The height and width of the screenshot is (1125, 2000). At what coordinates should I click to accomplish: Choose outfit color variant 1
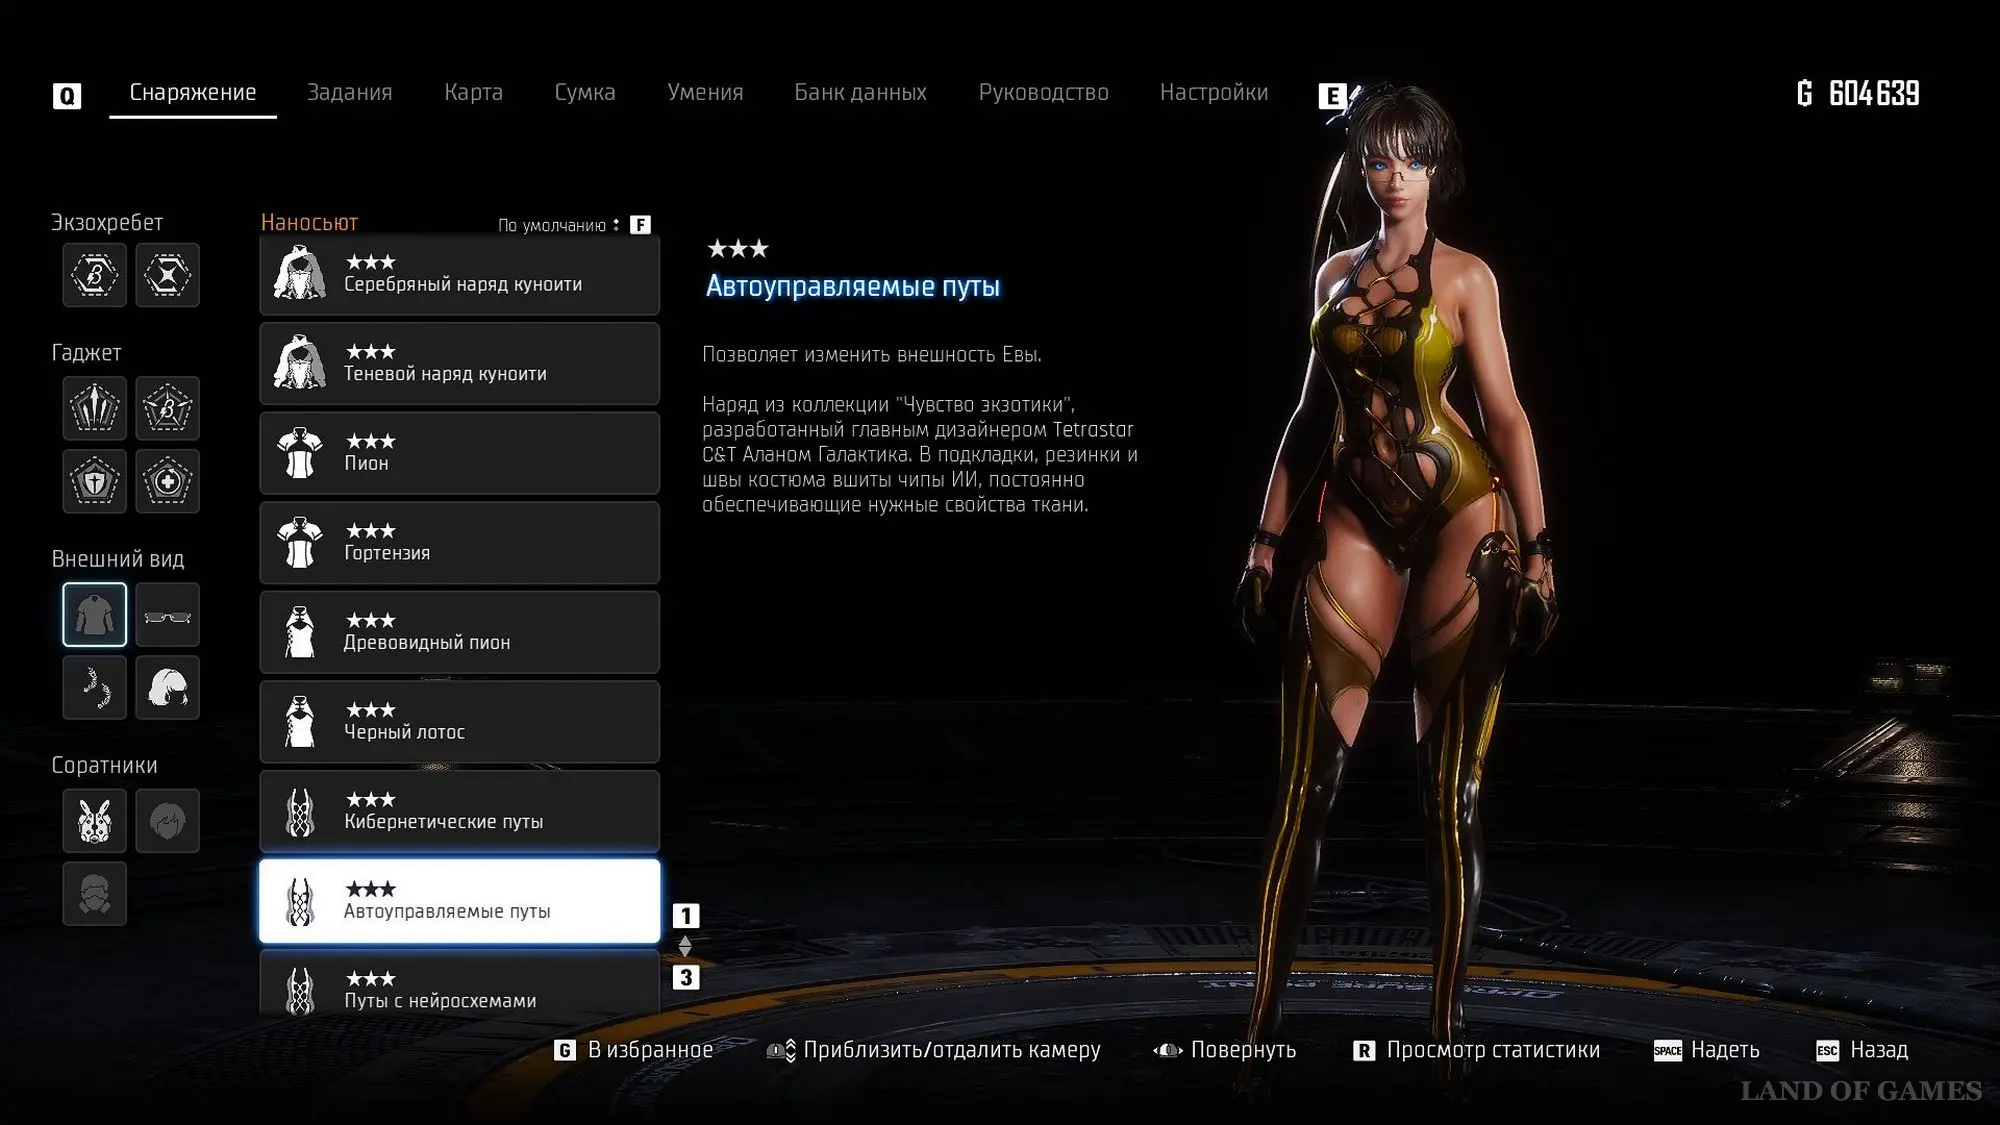click(686, 915)
